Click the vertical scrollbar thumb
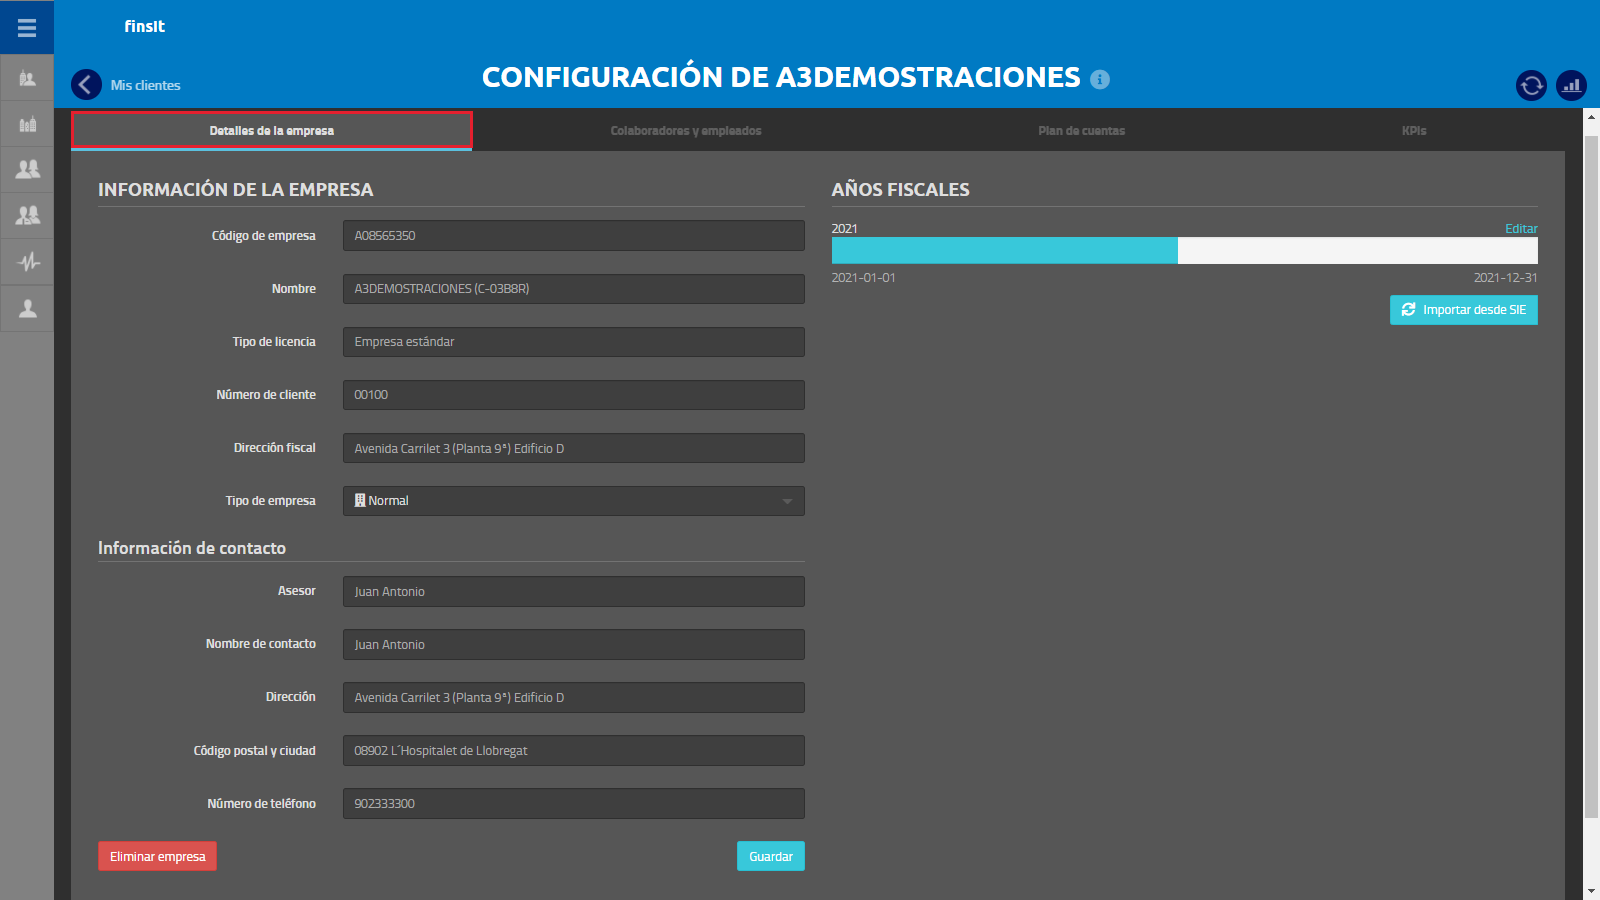Viewport: 1600px width, 900px height. point(1591,477)
